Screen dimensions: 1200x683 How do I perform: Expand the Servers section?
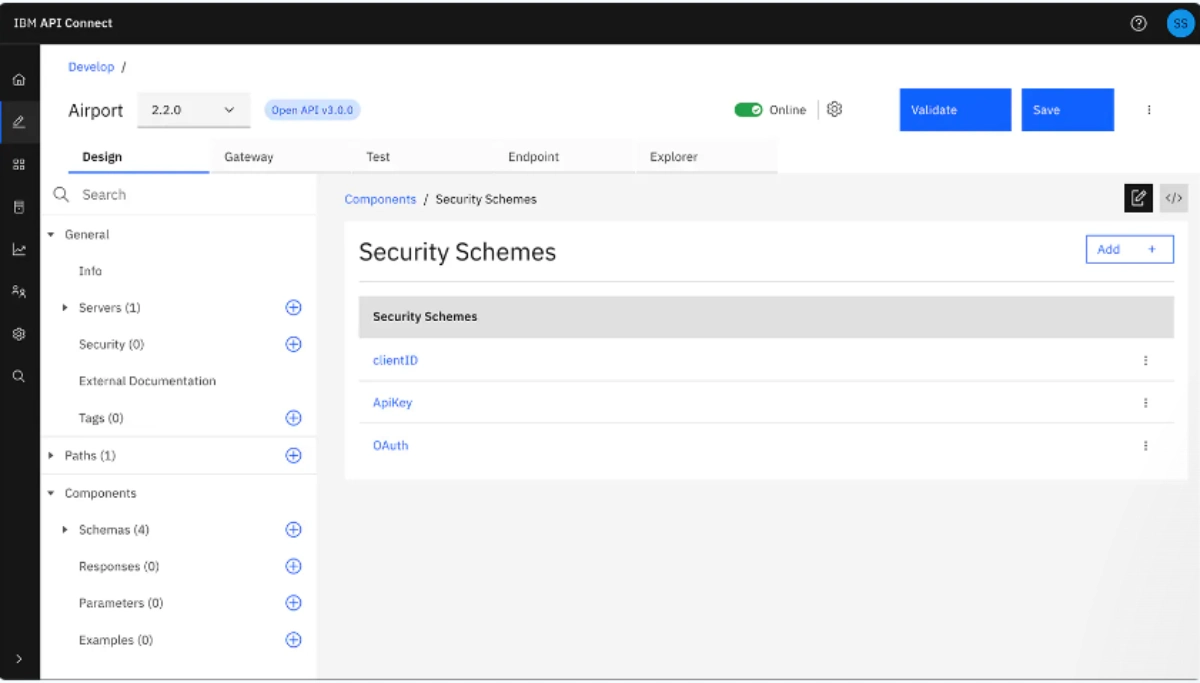tap(66, 307)
